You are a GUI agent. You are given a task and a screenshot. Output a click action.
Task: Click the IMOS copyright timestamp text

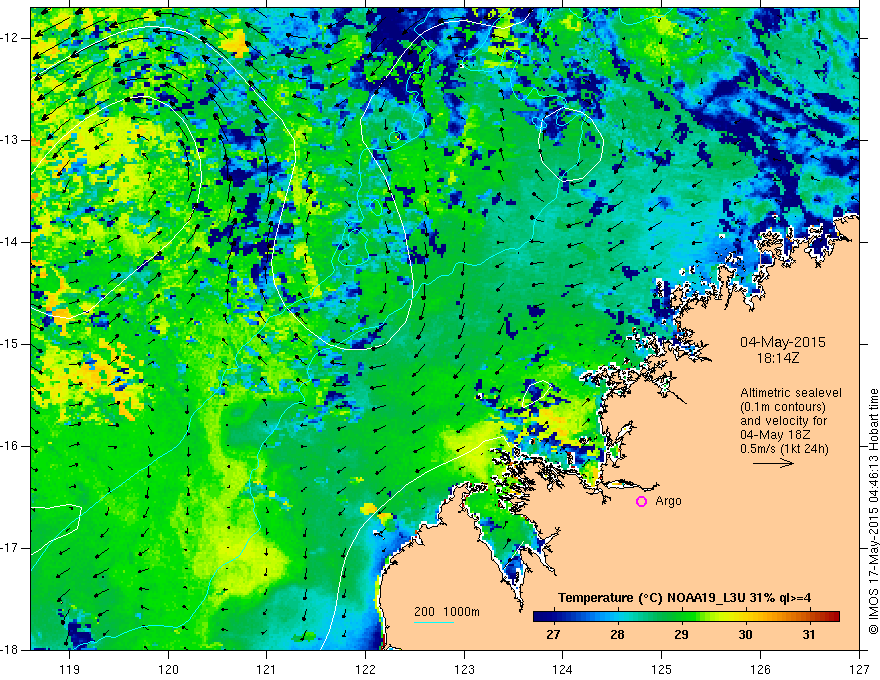(873, 511)
